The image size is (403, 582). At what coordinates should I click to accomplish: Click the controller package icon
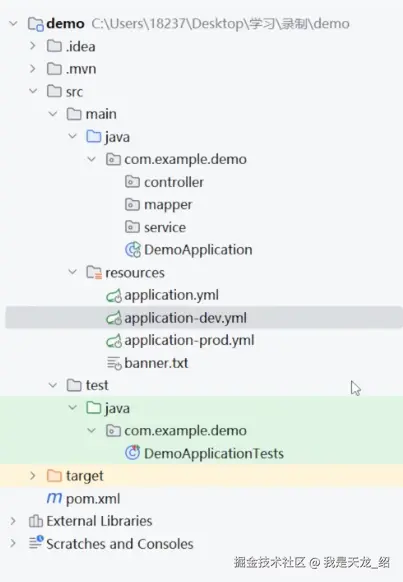132,182
